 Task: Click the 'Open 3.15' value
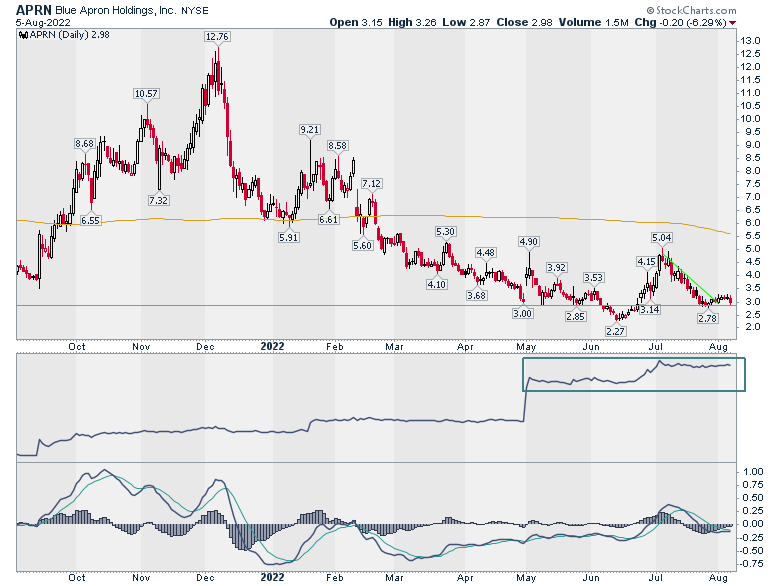(x=356, y=22)
